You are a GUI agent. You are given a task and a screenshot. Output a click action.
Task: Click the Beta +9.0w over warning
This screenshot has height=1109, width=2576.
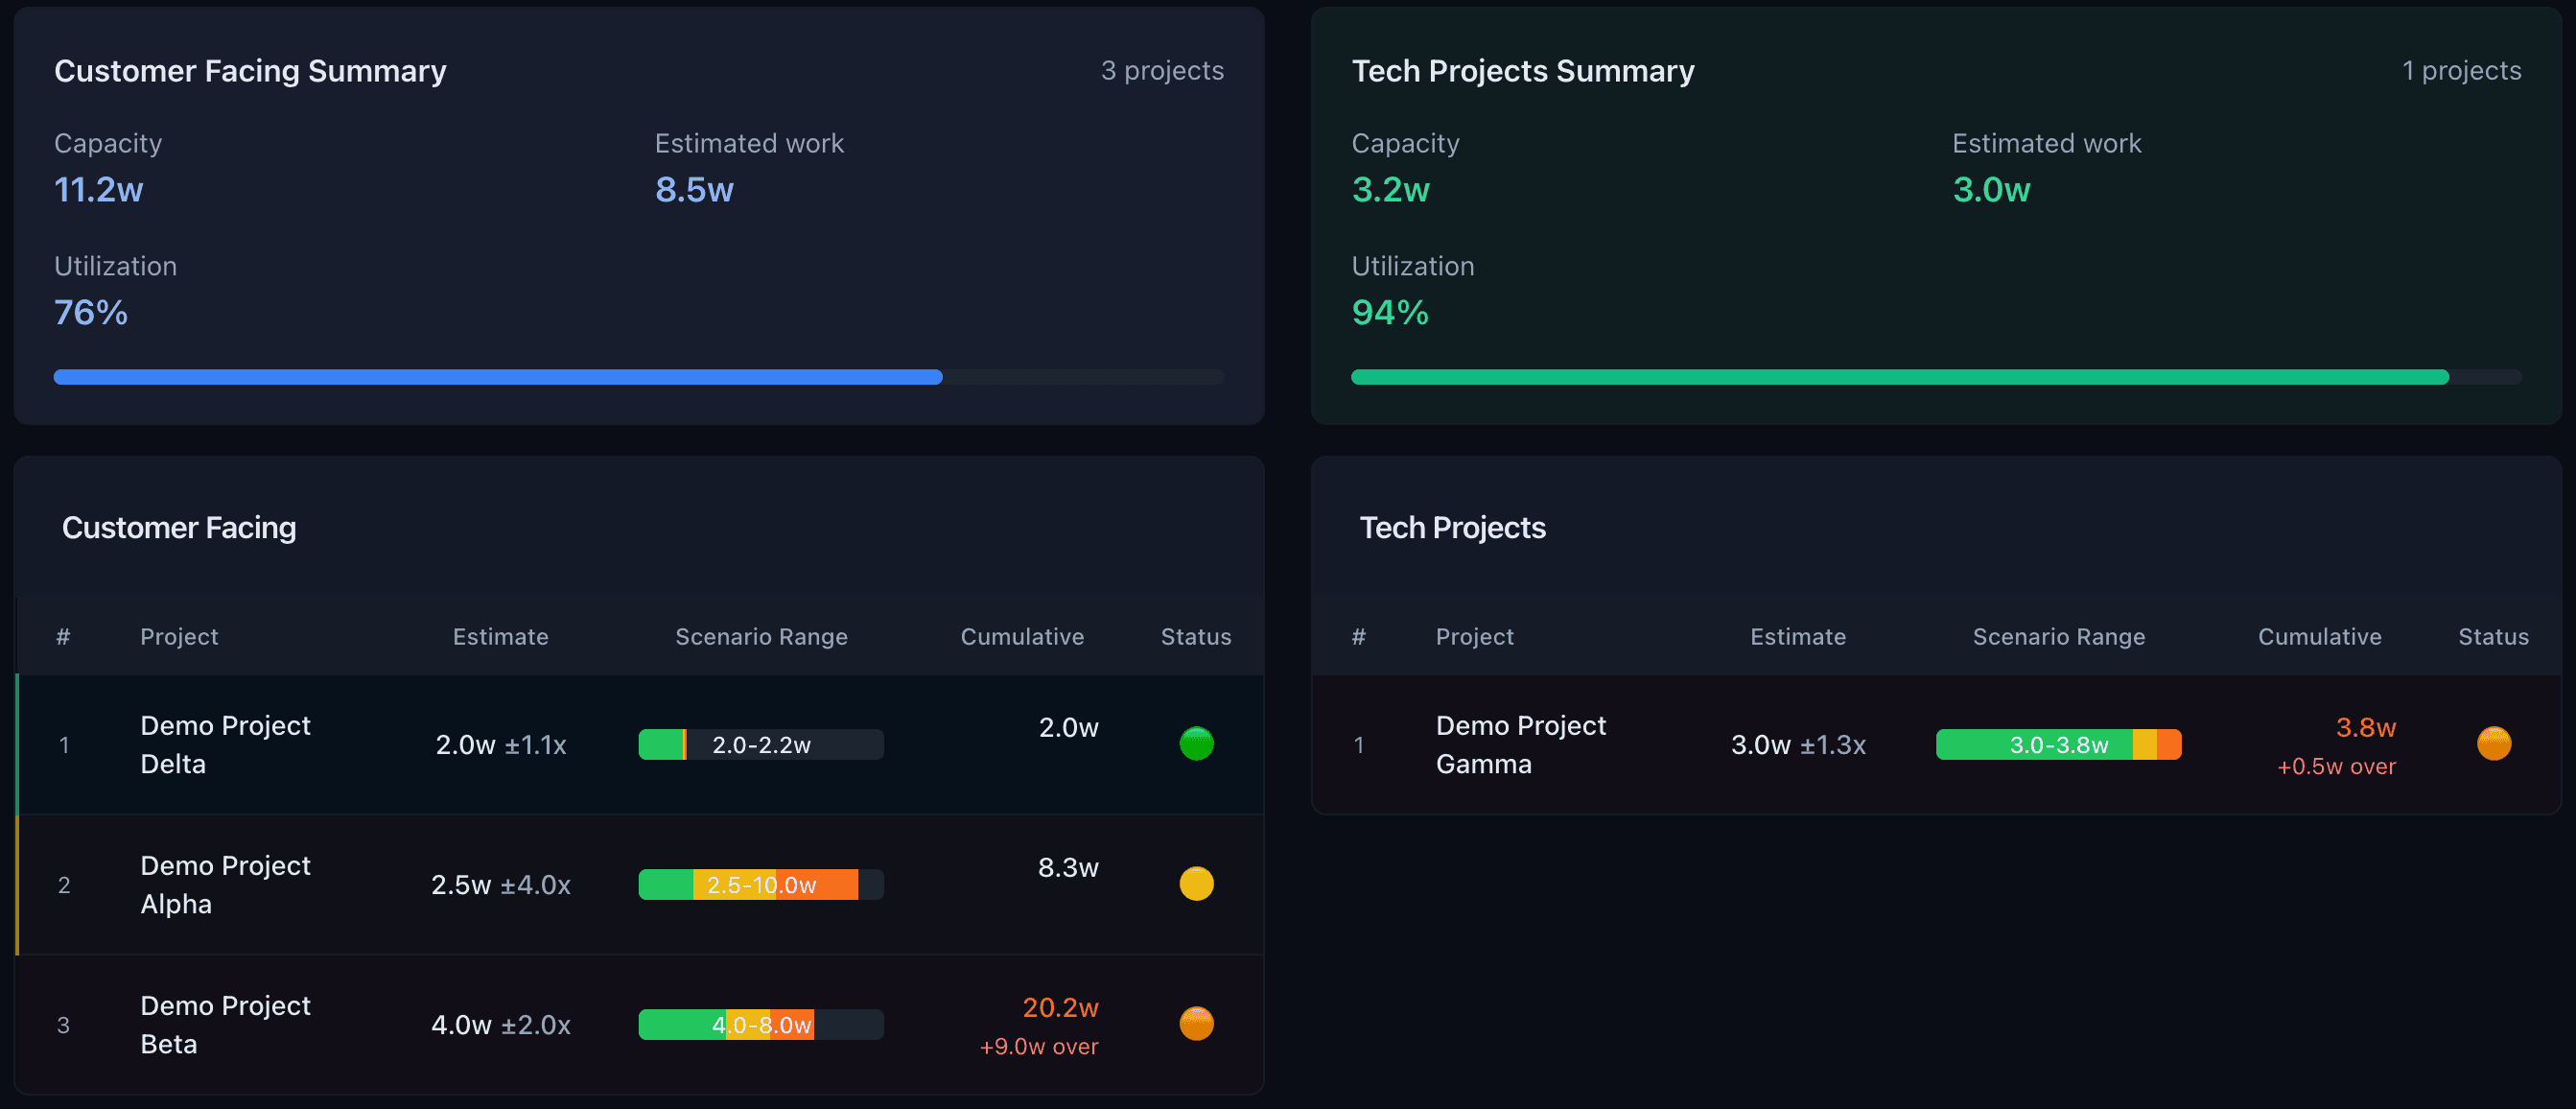coord(1038,1047)
